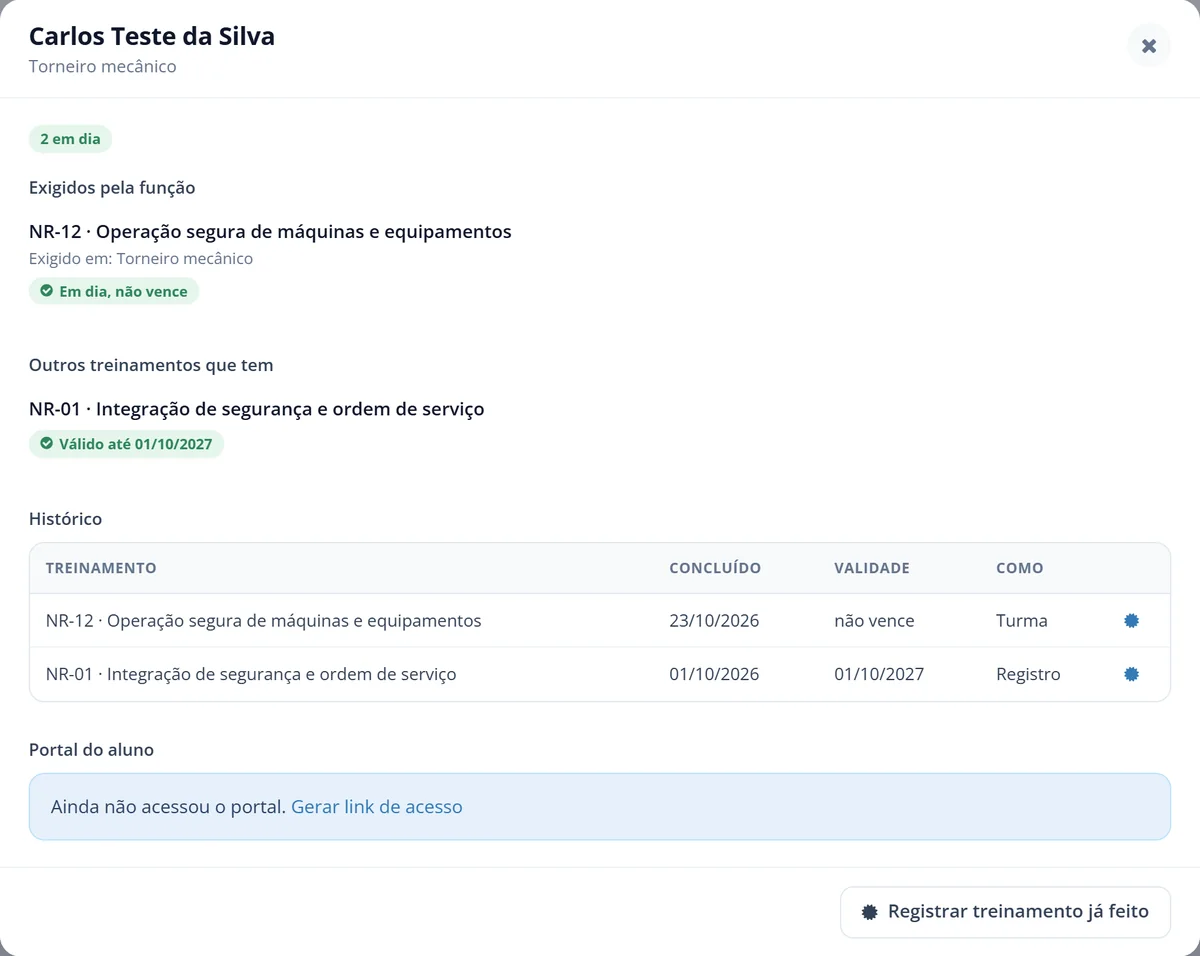The image size is (1200, 956).
Task: Click the CONCLUÍDO column header
Action: click(x=715, y=568)
